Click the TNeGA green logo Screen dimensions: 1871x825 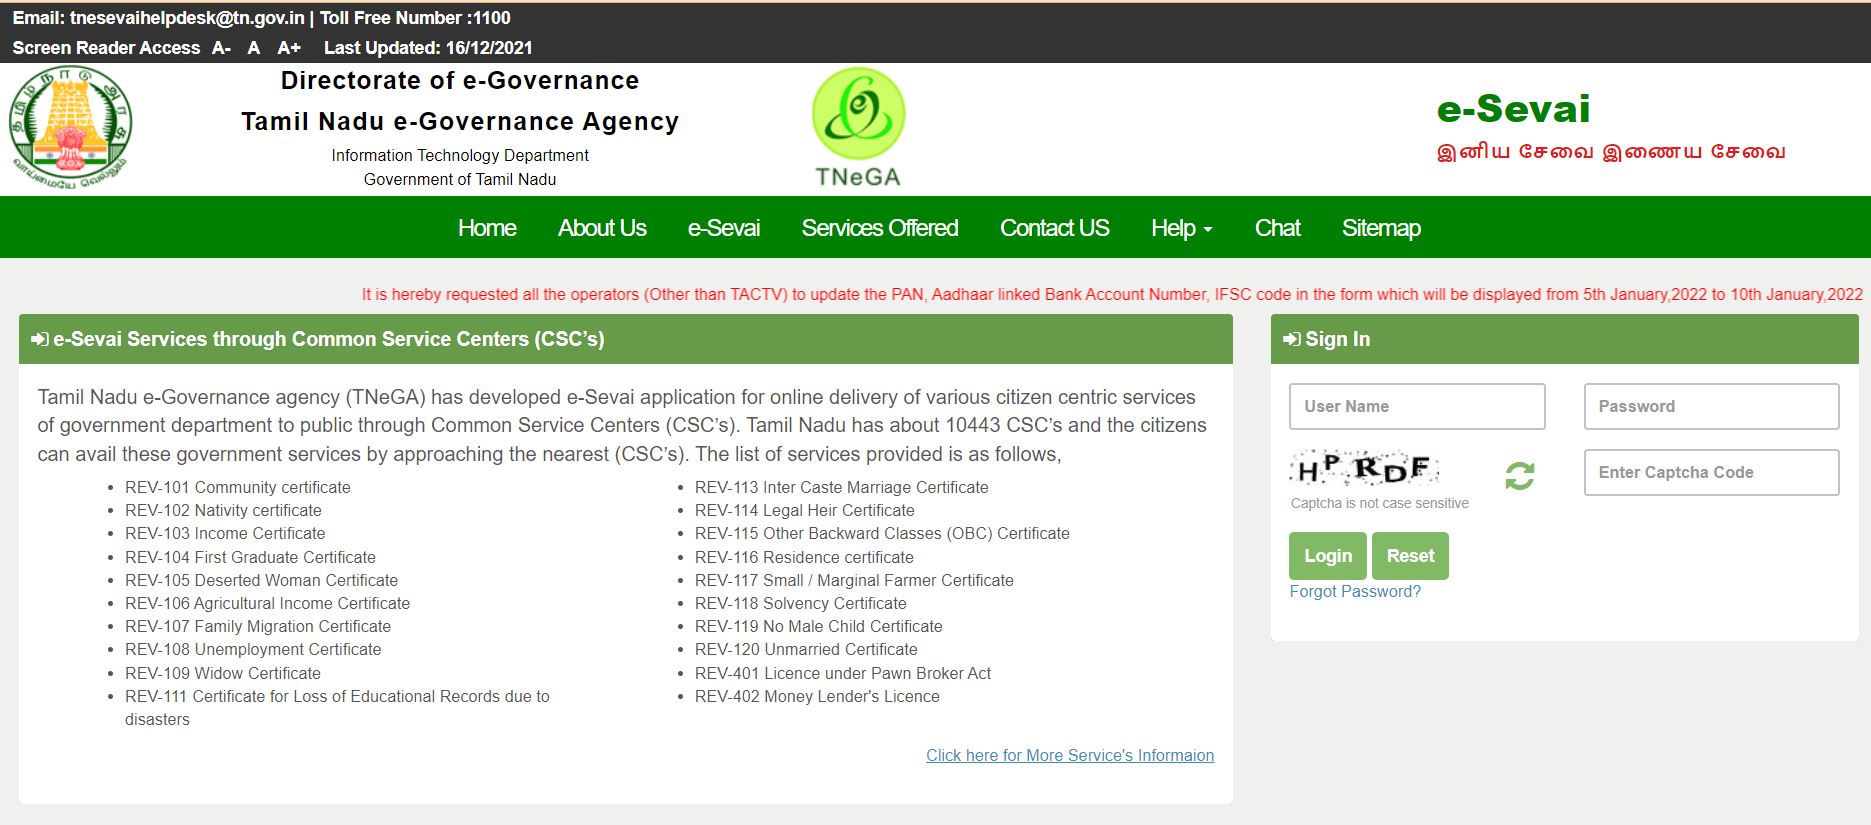click(x=858, y=127)
